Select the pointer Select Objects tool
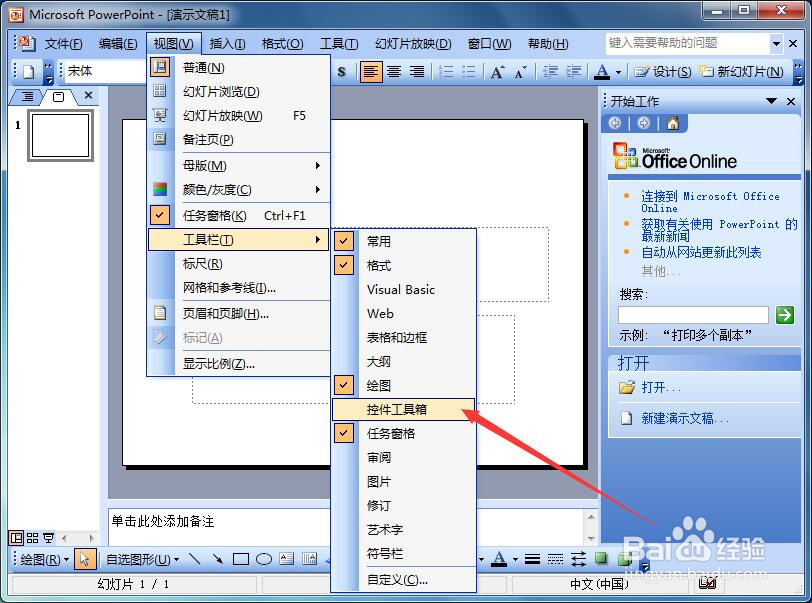The height and width of the screenshot is (603, 812). [x=85, y=559]
